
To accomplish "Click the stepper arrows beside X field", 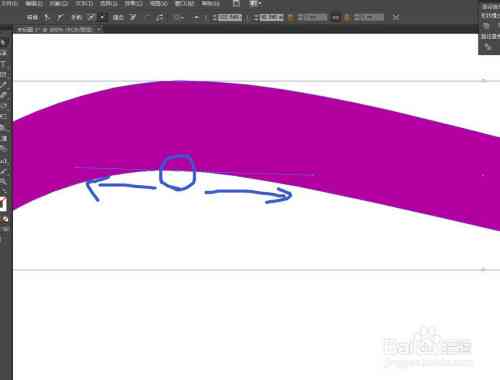I will (214, 18).
